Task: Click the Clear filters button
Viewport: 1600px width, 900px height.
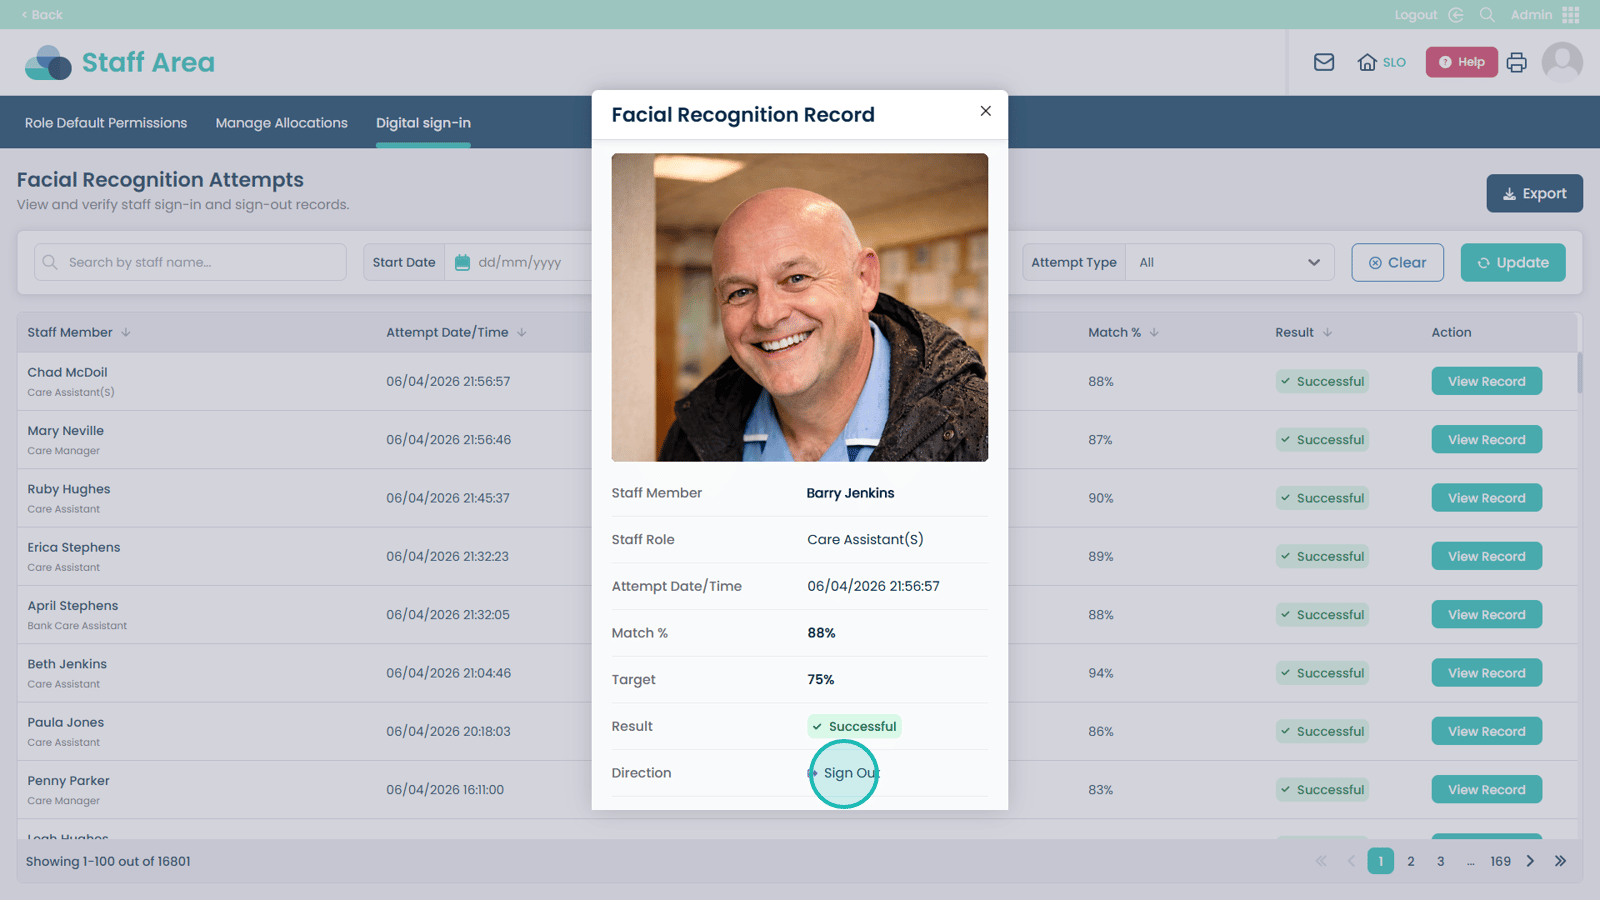Action: point(1397,262)
